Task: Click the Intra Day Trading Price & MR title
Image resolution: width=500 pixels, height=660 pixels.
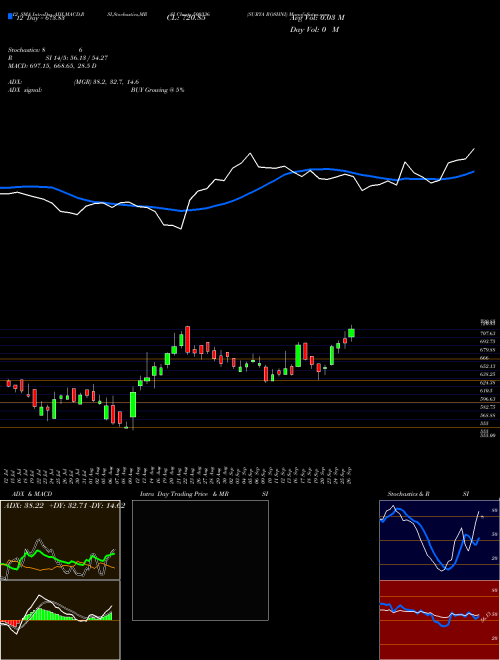Action: 184,494
